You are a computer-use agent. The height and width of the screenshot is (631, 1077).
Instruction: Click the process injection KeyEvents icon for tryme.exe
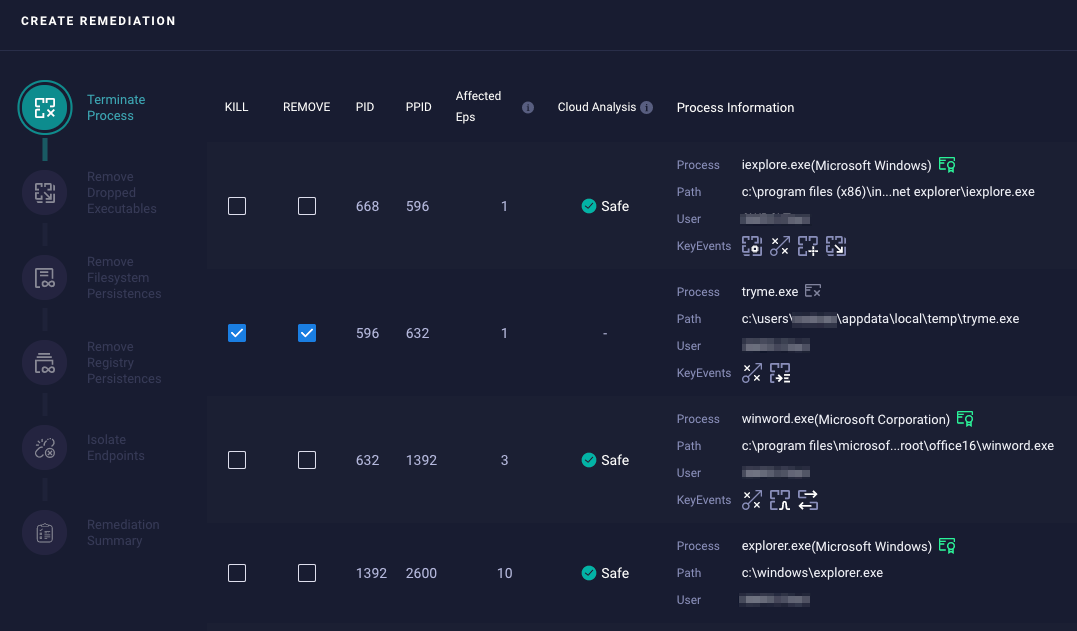[x=752, y=373]
